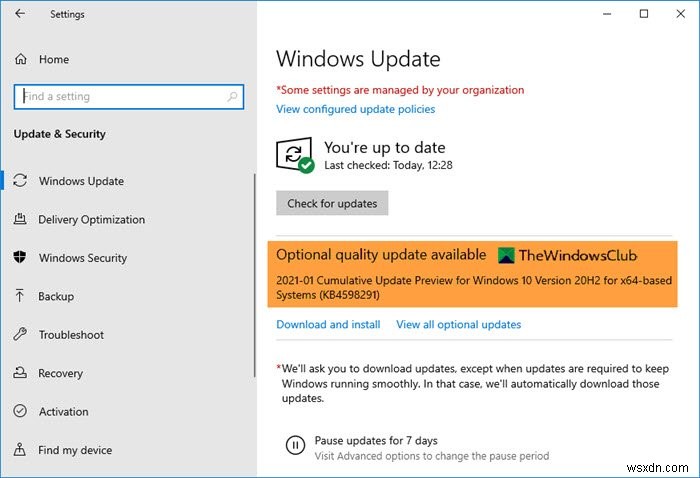Viewport: 700px width, 478px height.
Task: Open View all optional updates link
Action: 458,324
